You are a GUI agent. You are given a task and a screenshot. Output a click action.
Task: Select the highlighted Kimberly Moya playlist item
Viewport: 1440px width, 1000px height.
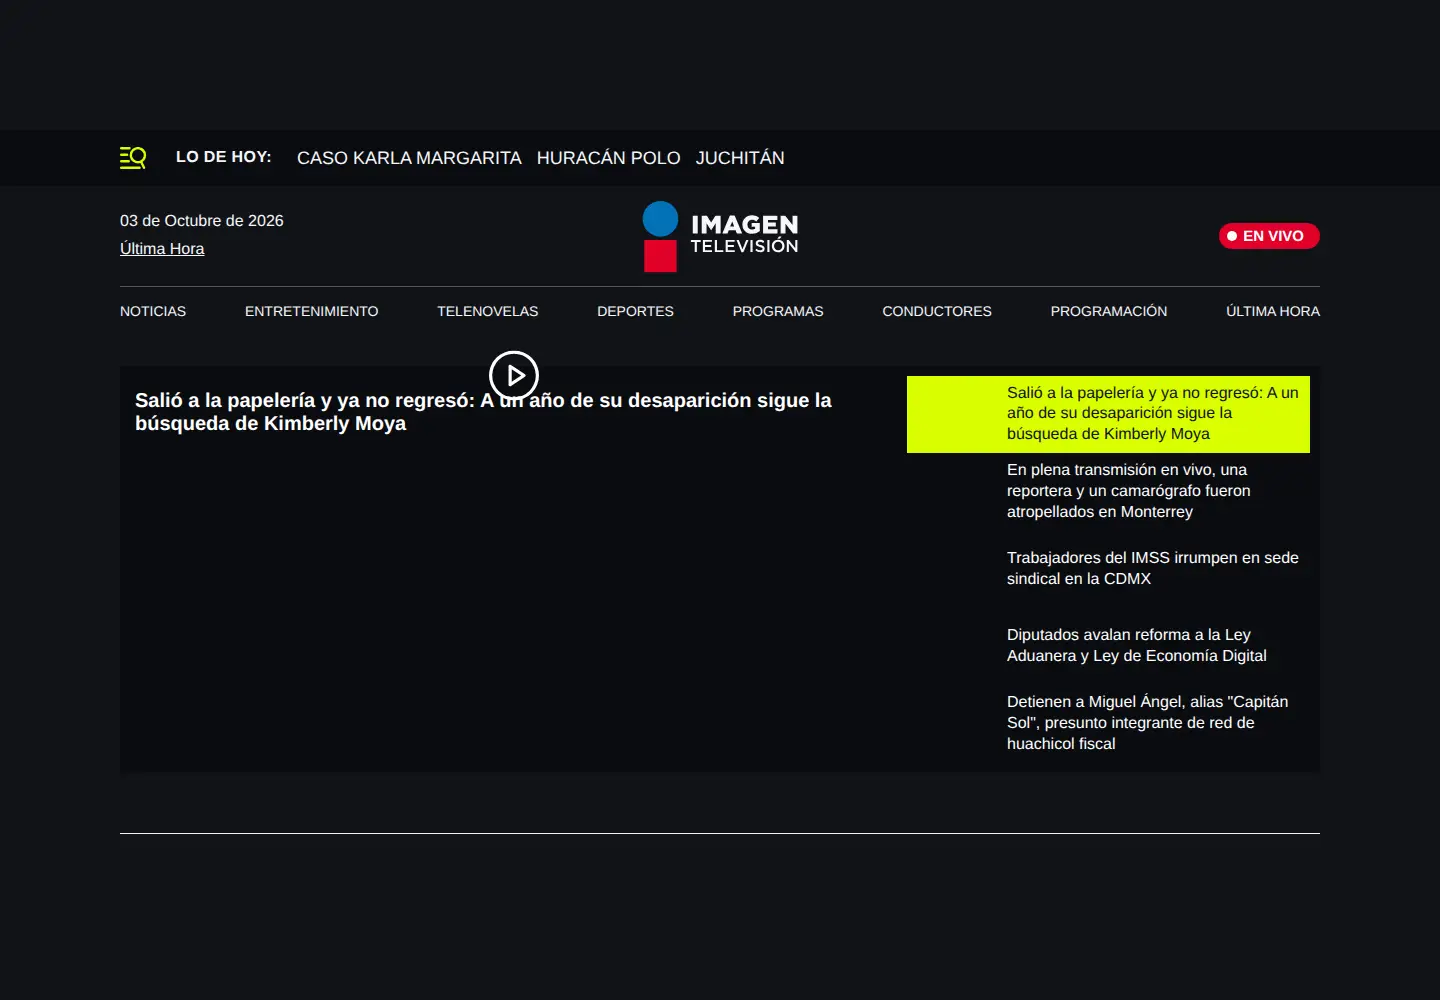coord(1108,414)
